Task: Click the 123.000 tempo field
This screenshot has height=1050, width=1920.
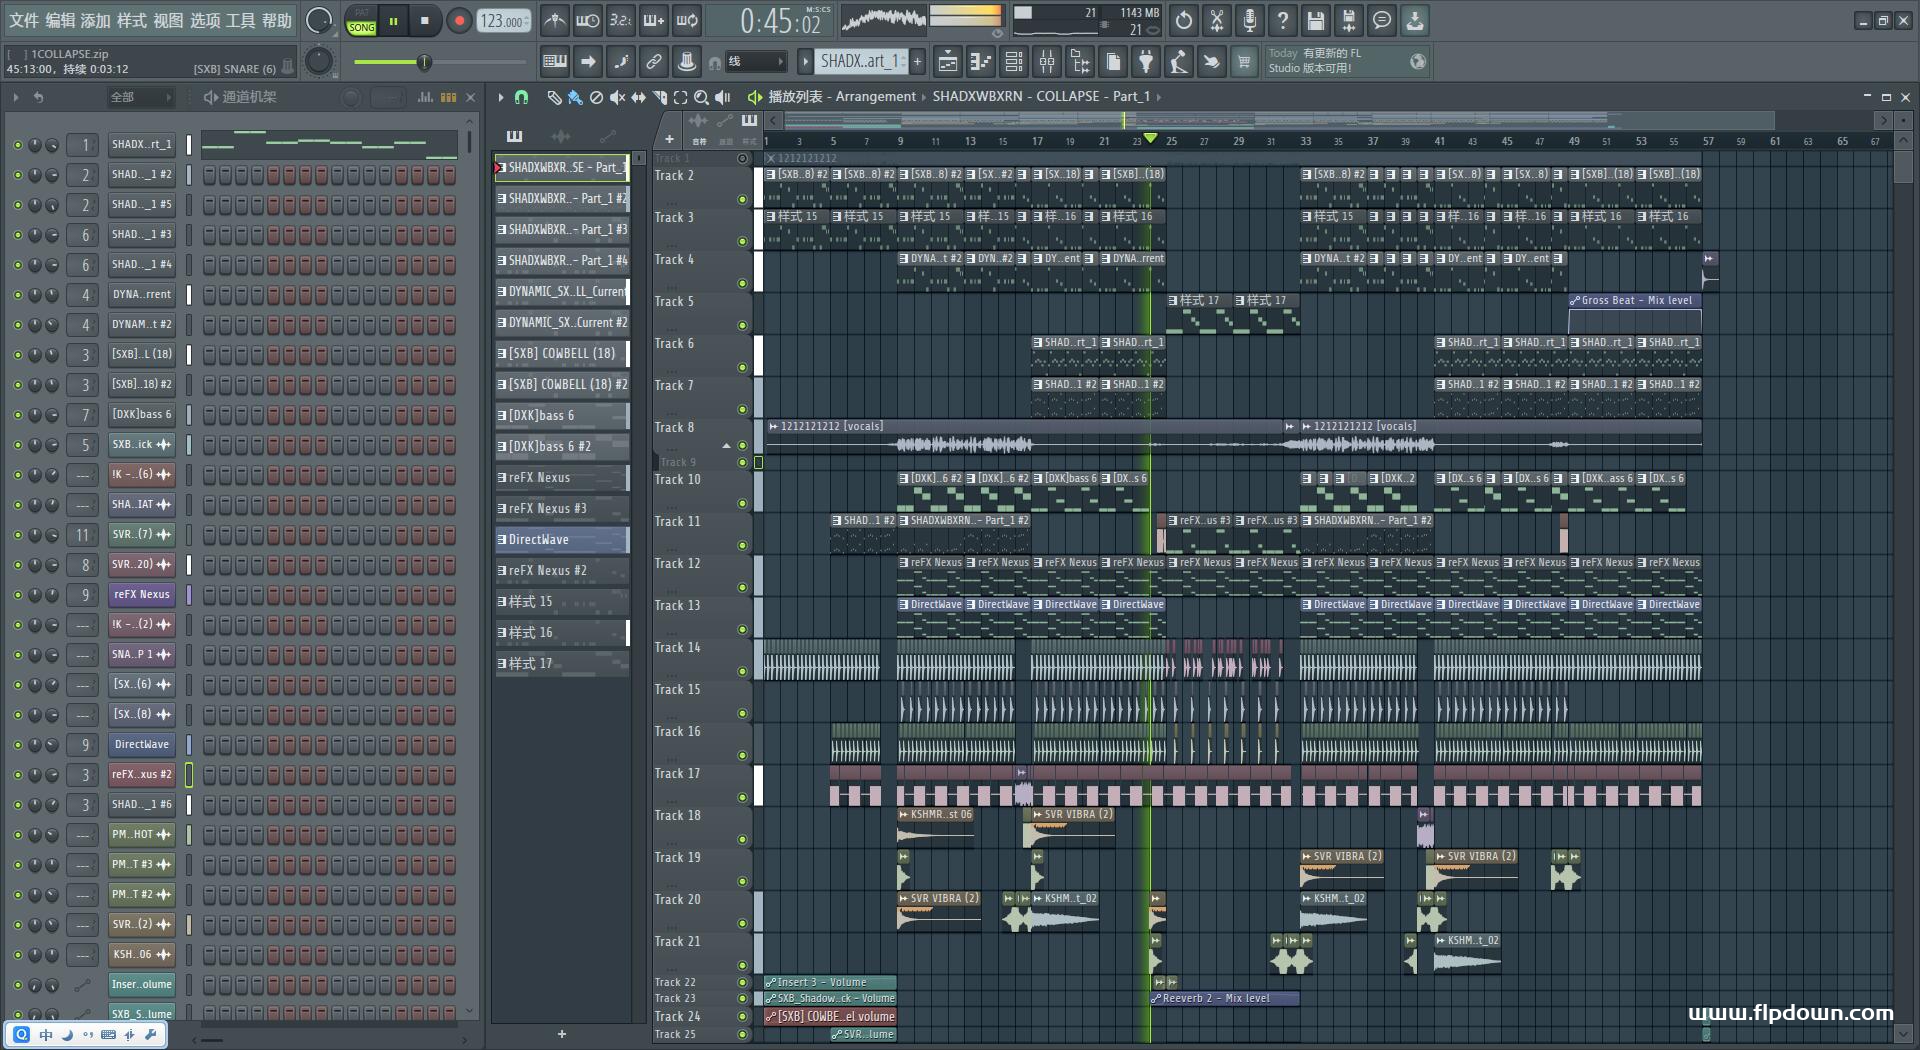Action: [504, 21]
